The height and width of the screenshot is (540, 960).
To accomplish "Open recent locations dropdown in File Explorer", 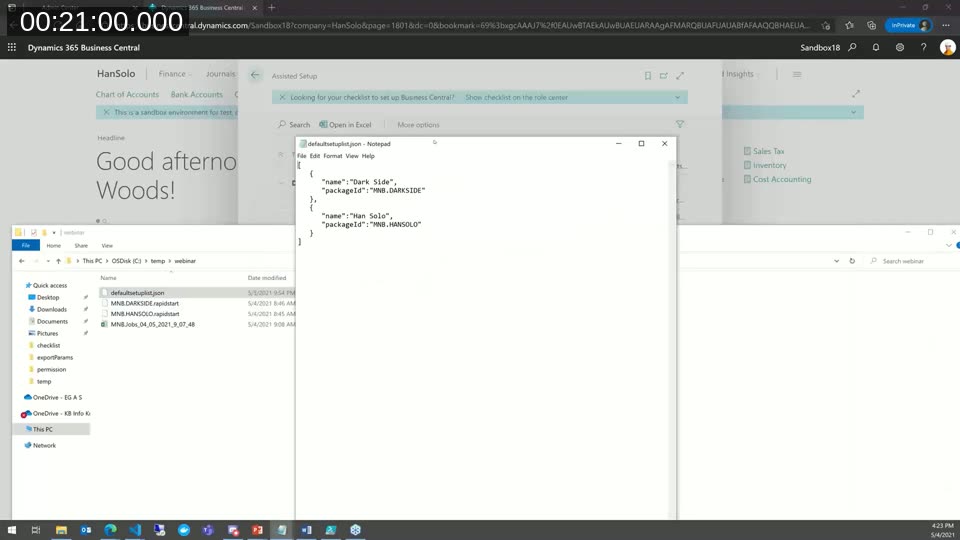I will tap(48, 261).
